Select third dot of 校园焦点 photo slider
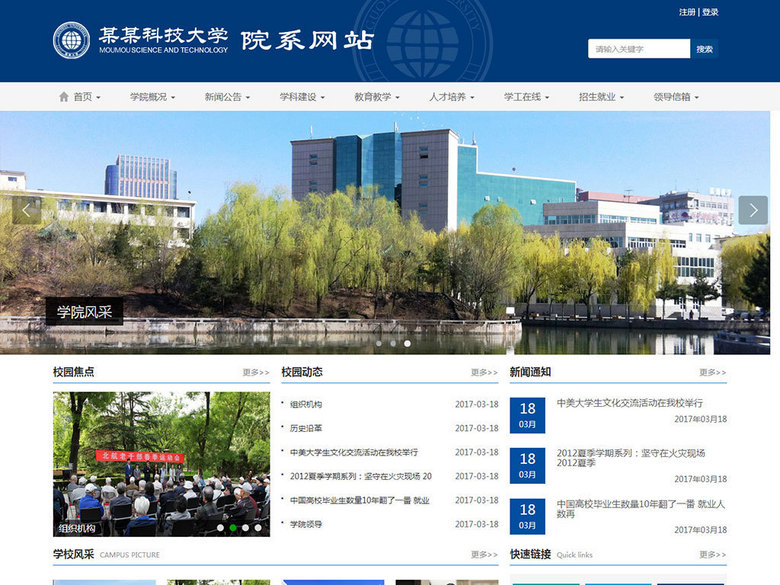780x585 pixels. tap(245, 528)
